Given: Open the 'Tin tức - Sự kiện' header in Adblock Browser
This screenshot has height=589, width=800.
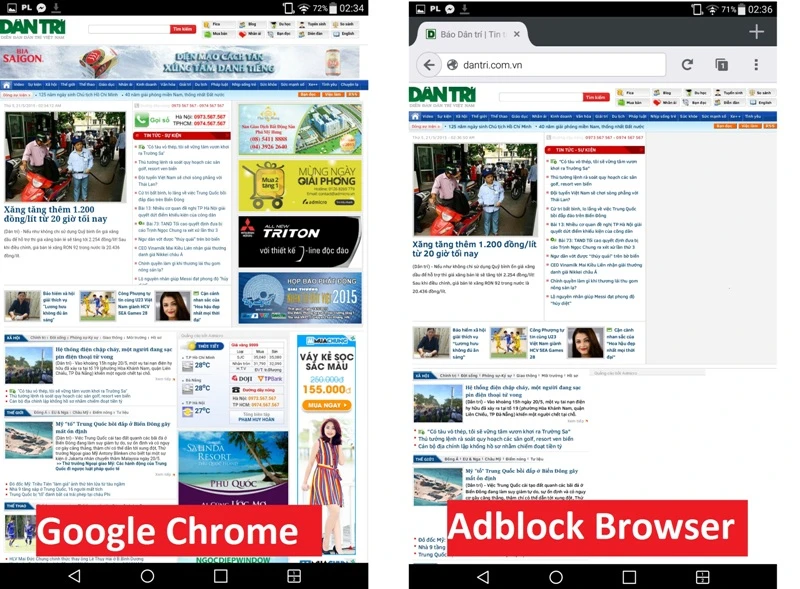Looking at the screenshot, I should click(x=594, y=150).
